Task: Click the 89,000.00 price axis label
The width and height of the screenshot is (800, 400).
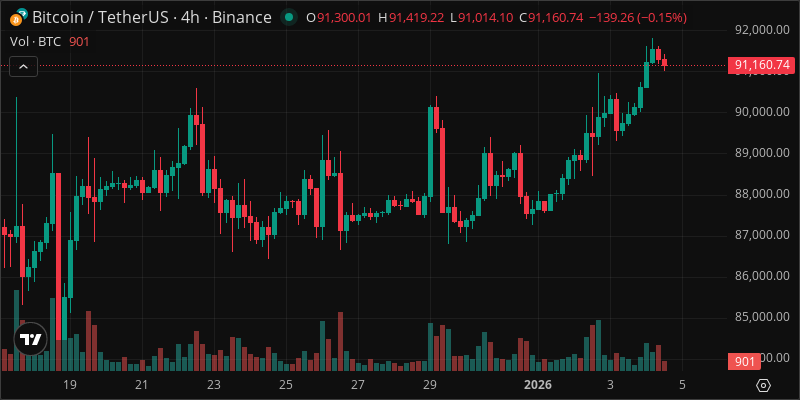Action: coord(762,153)
